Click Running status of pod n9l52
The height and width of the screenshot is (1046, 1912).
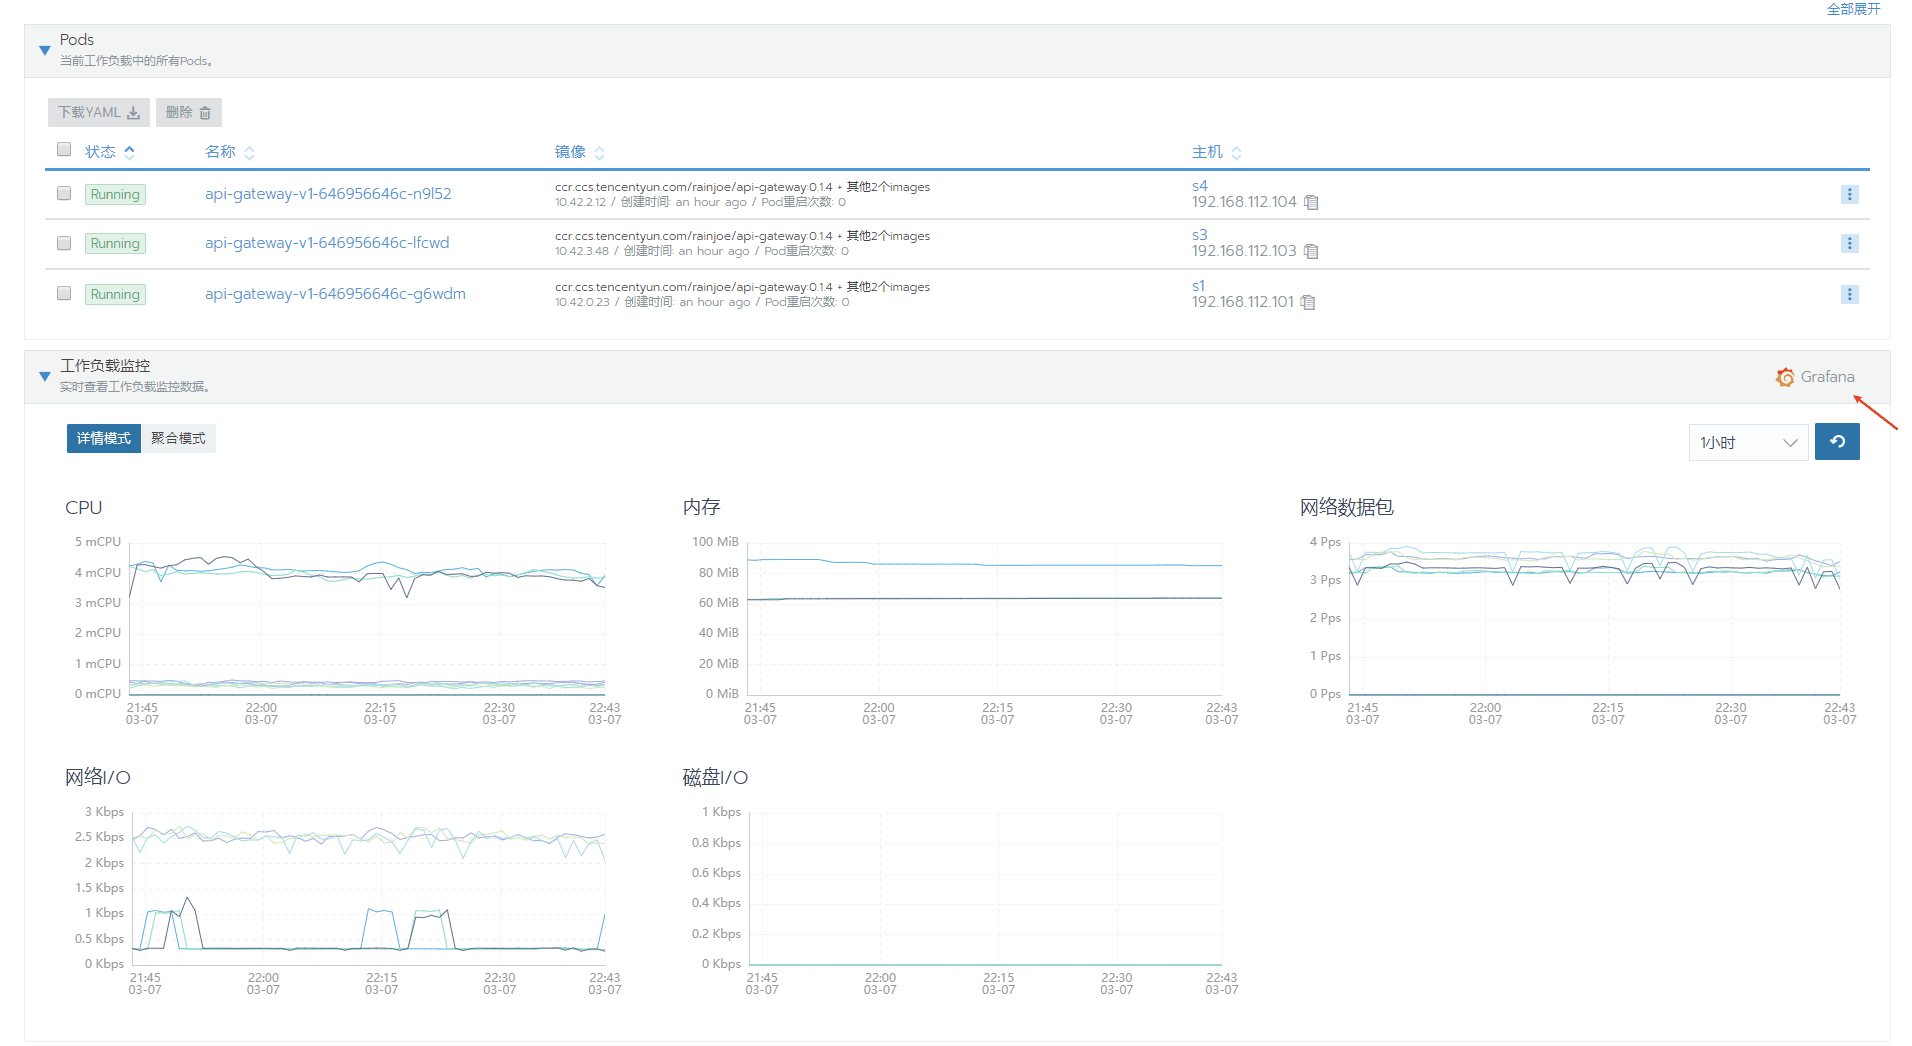pos(115,194)
